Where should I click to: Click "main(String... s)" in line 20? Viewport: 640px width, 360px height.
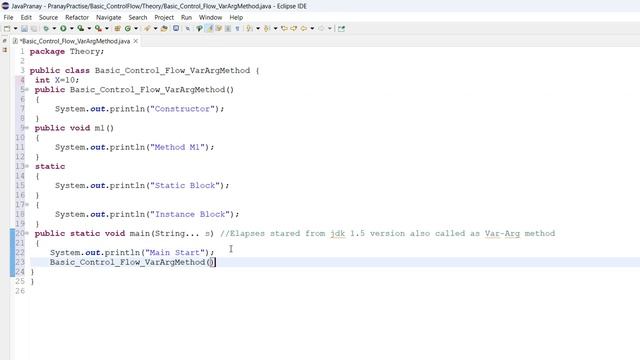[x=172, y=233]
